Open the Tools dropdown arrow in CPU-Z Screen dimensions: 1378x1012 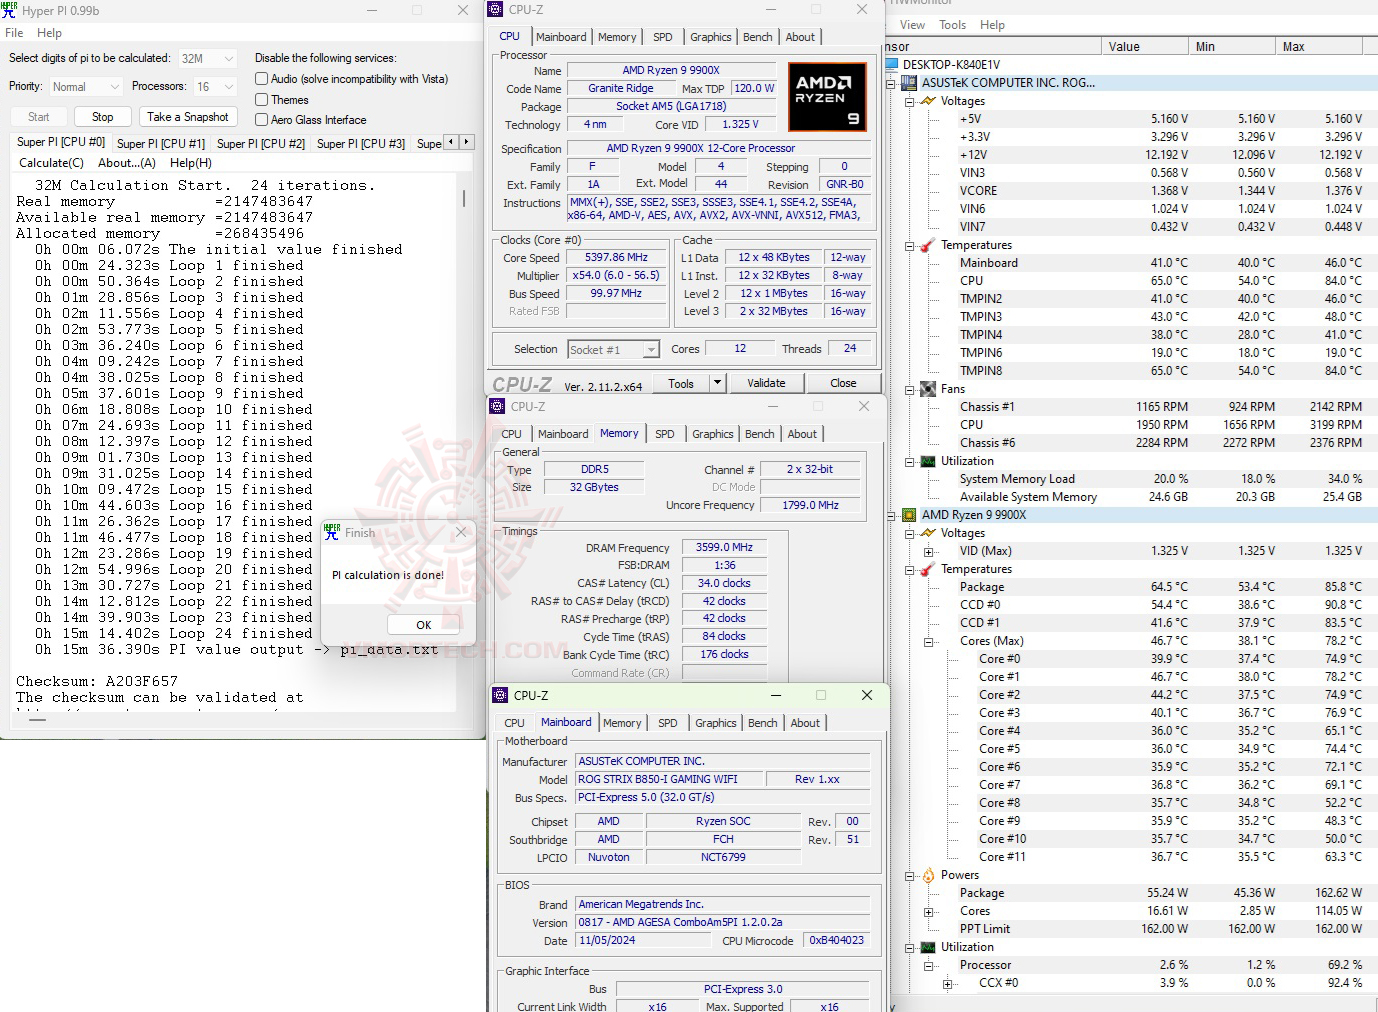[x=717, y=383]
